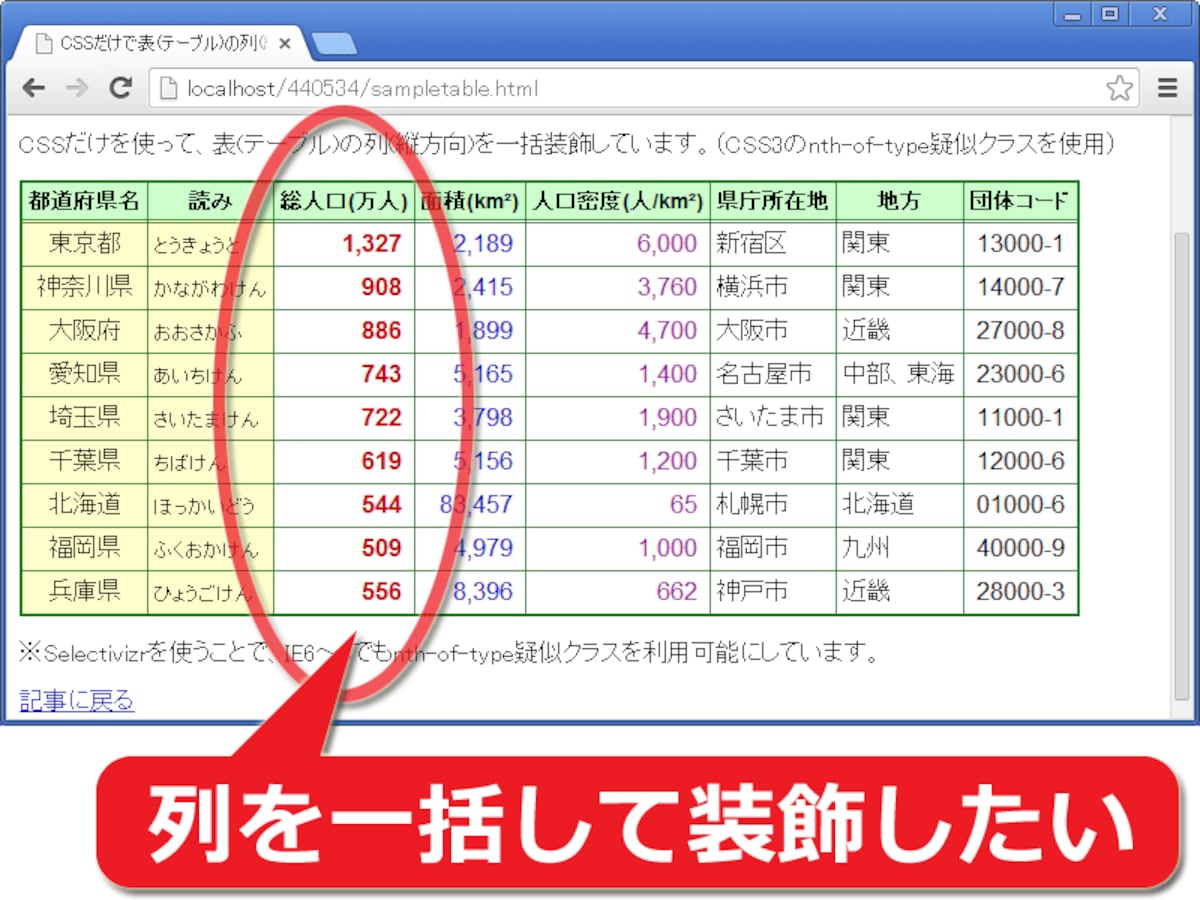The image size is (1200, 900).
Task: Click the 大阪府 cell
Action: click(x=84, y=330)
